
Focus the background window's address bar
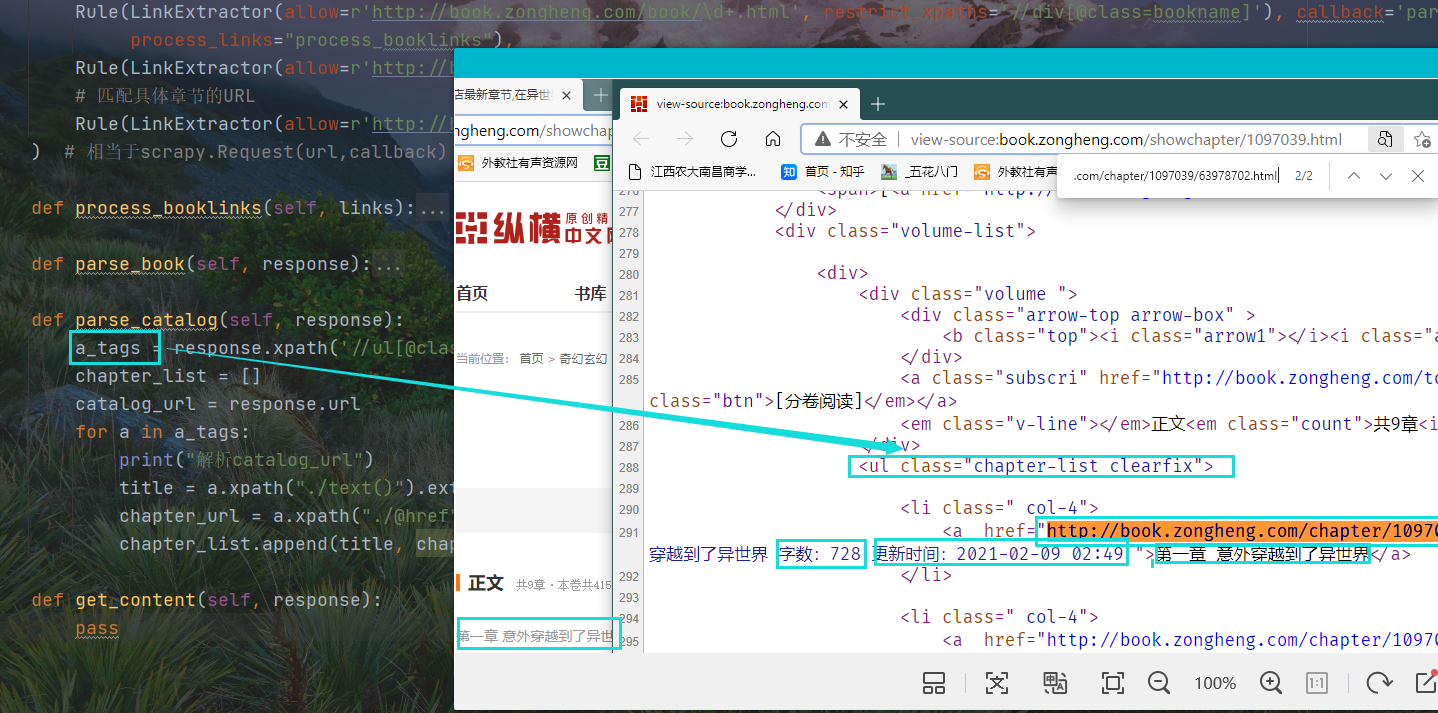click(533, 131)
